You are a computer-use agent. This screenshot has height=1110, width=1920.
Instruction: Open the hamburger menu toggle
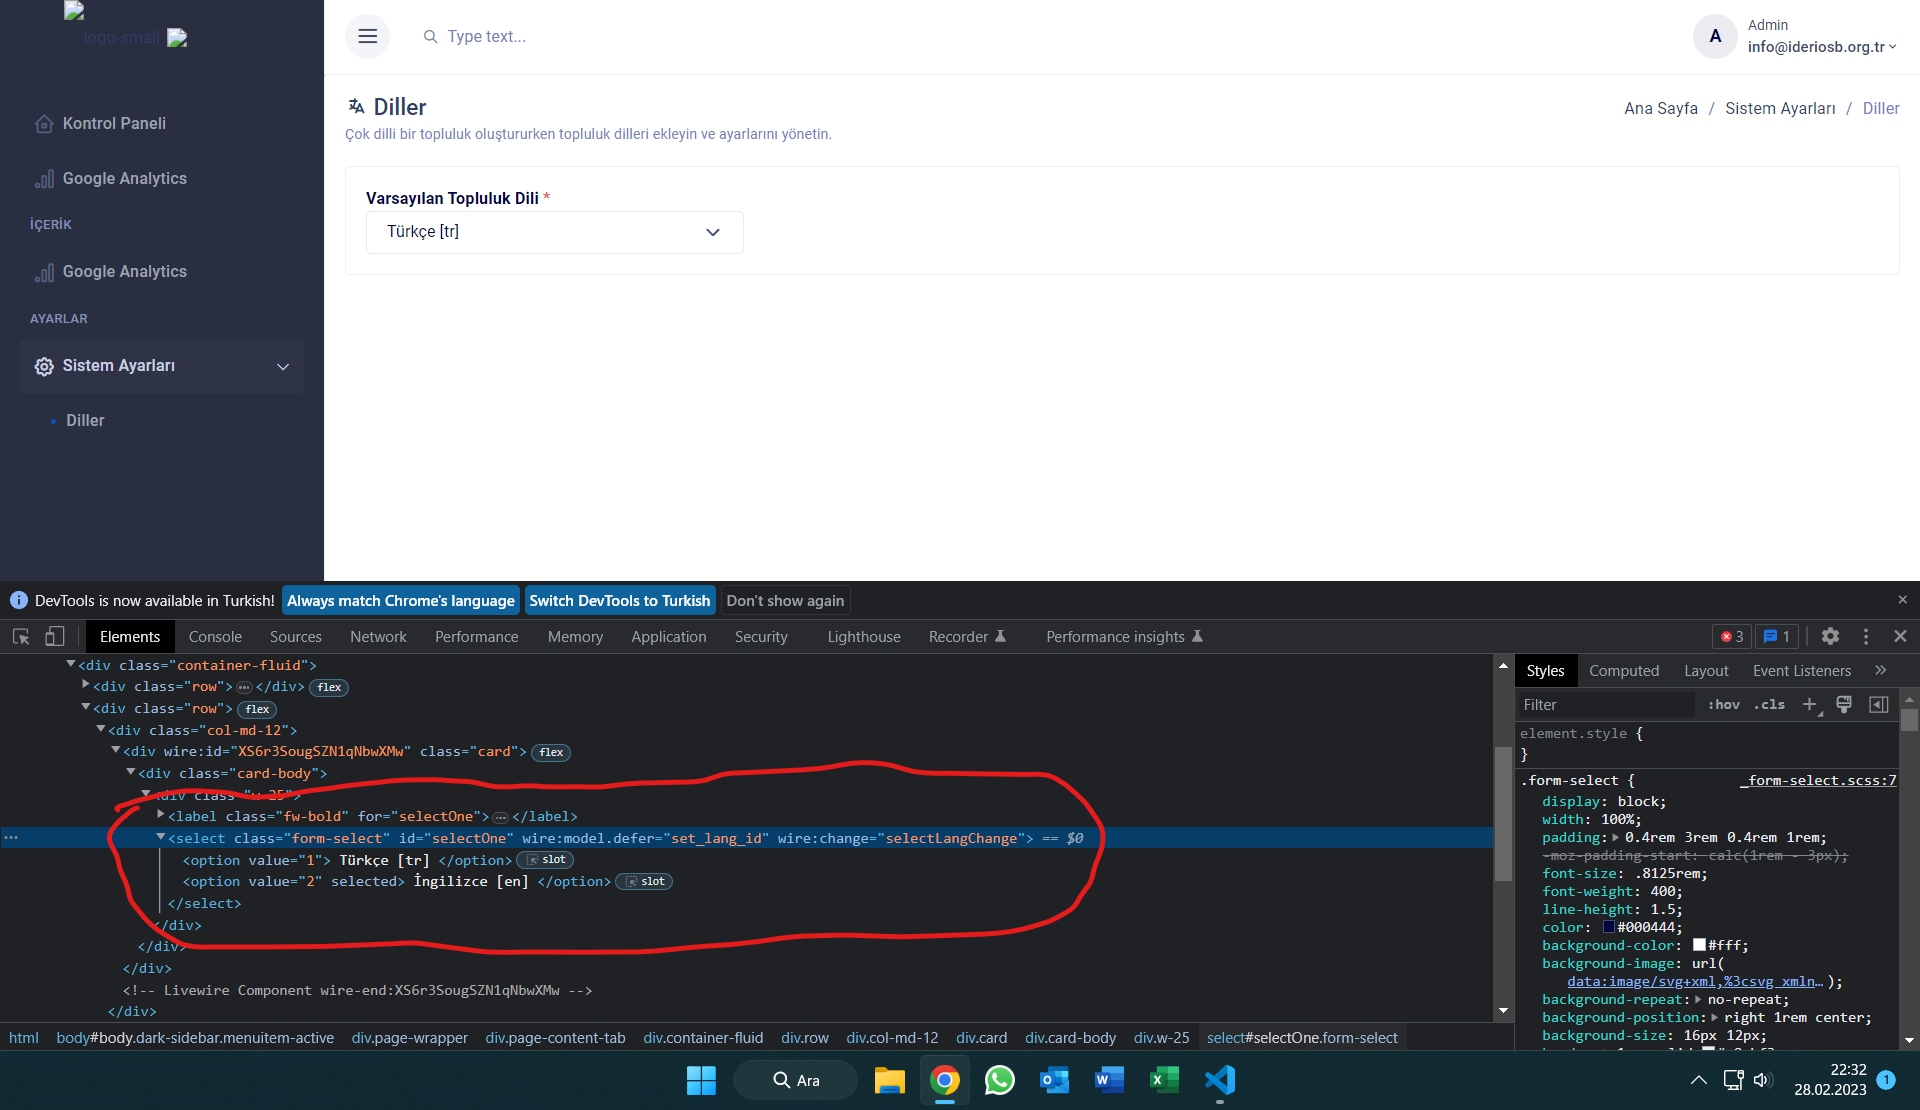pos(367,36)
